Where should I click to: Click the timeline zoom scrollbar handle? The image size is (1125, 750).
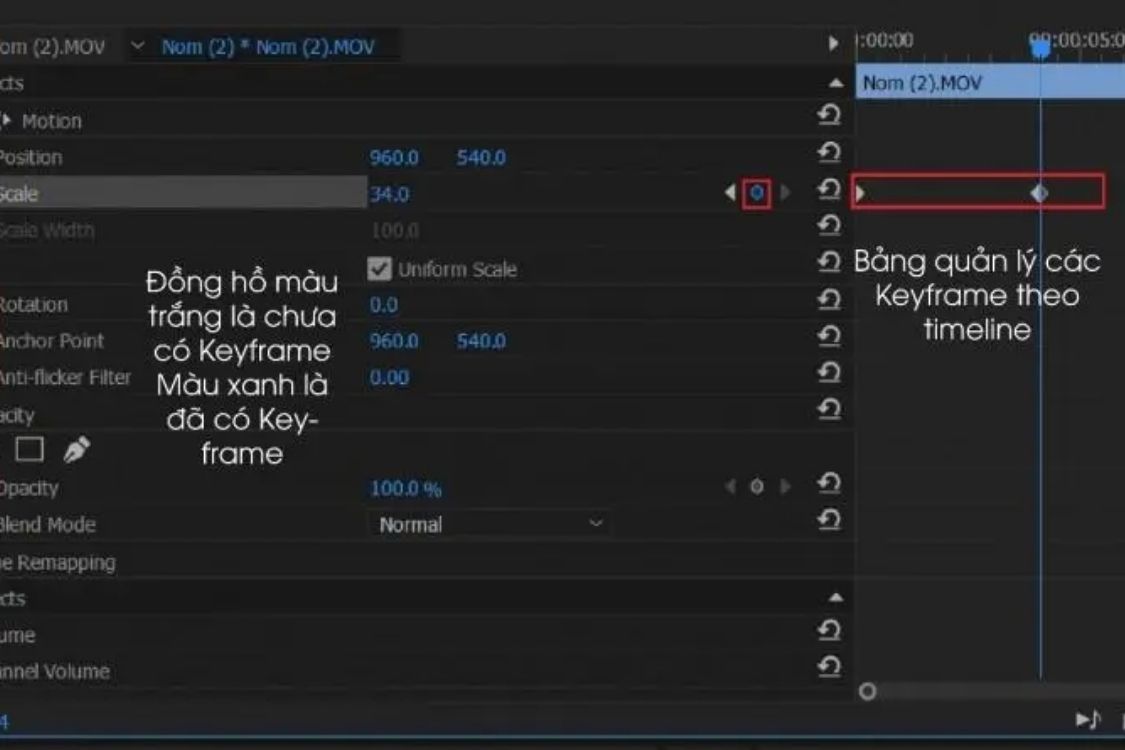(x=868, y=691)
